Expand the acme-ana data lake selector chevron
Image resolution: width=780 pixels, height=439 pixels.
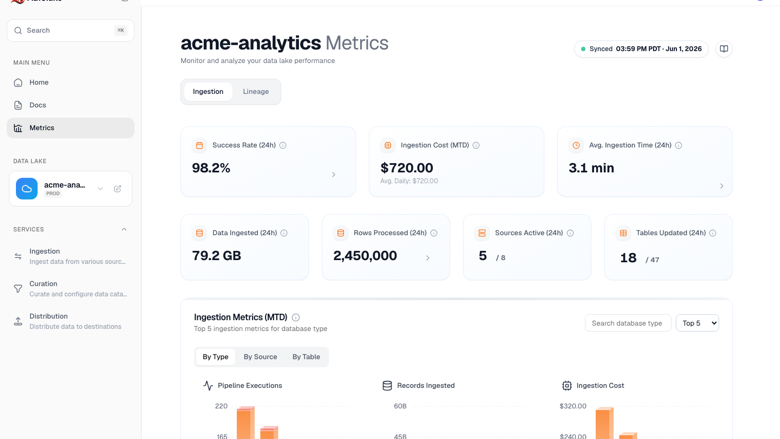pyautogui.click(x=100, y=189)
